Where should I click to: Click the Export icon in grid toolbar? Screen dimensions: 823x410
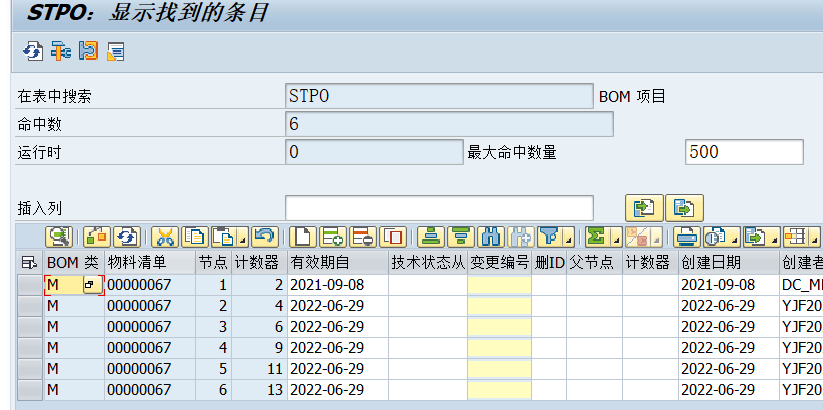pos(756,237)
